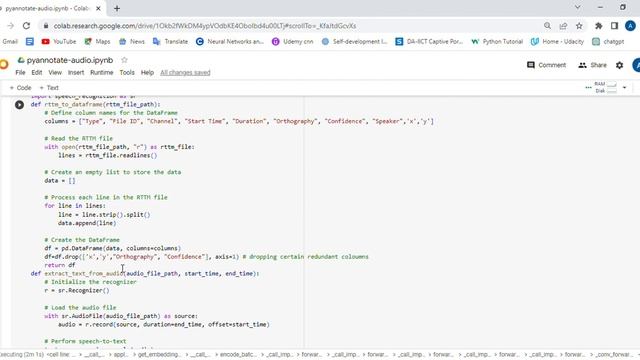This screenshot has width=640, height=360.
Task: Open the YouTube bookmark
Action: (59, 42)
